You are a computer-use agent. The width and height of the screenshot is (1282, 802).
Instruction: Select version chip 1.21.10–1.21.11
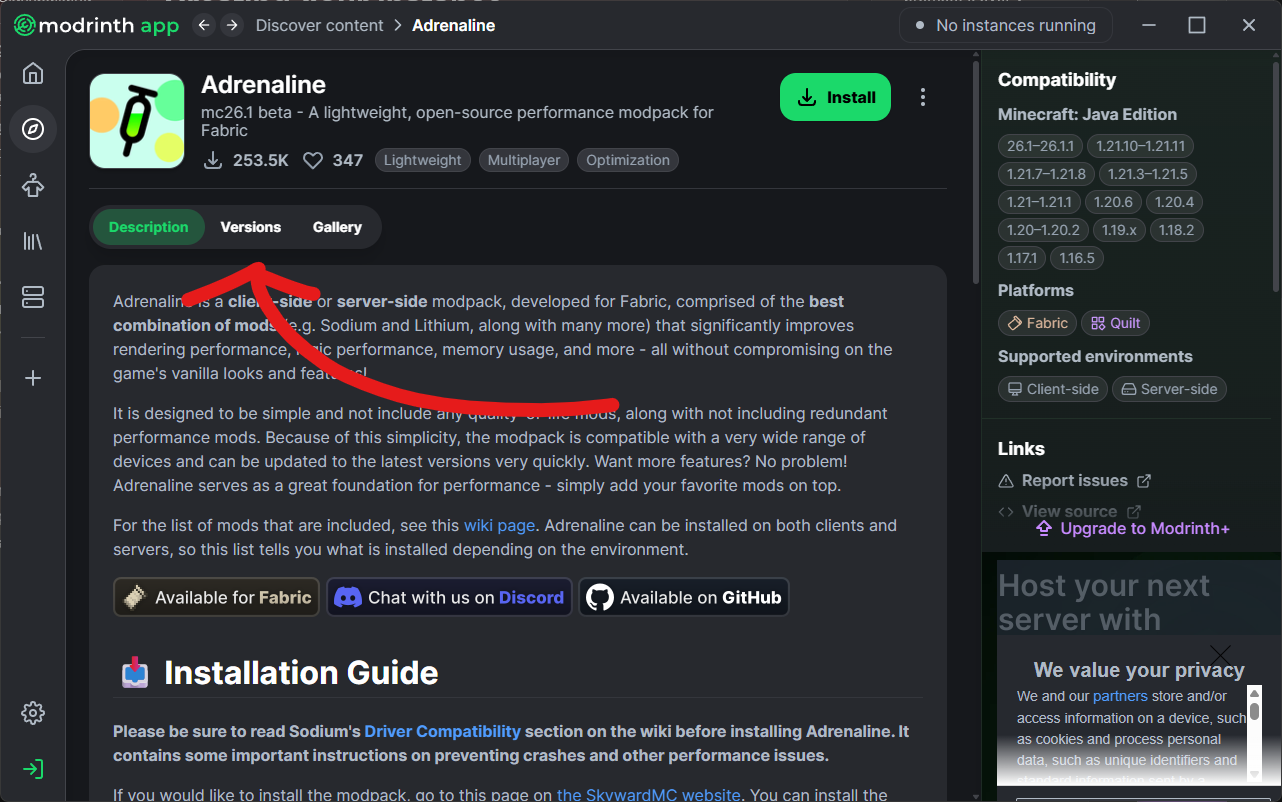1140,146
